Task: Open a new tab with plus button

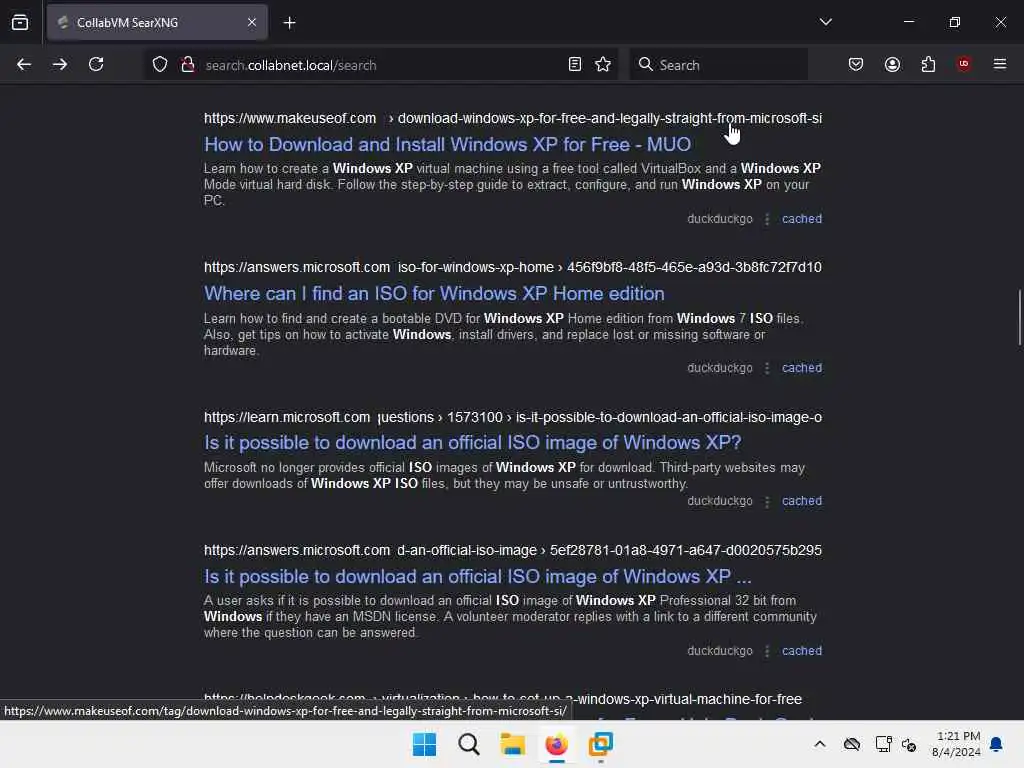Action: pyautogui.click(x=289, y=23)
